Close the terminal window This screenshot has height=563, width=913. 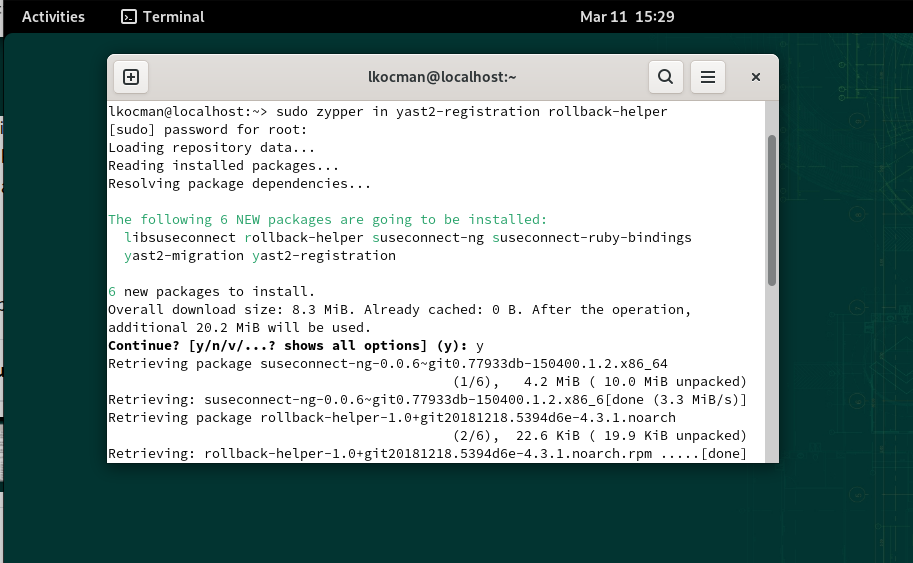[756, 77]
